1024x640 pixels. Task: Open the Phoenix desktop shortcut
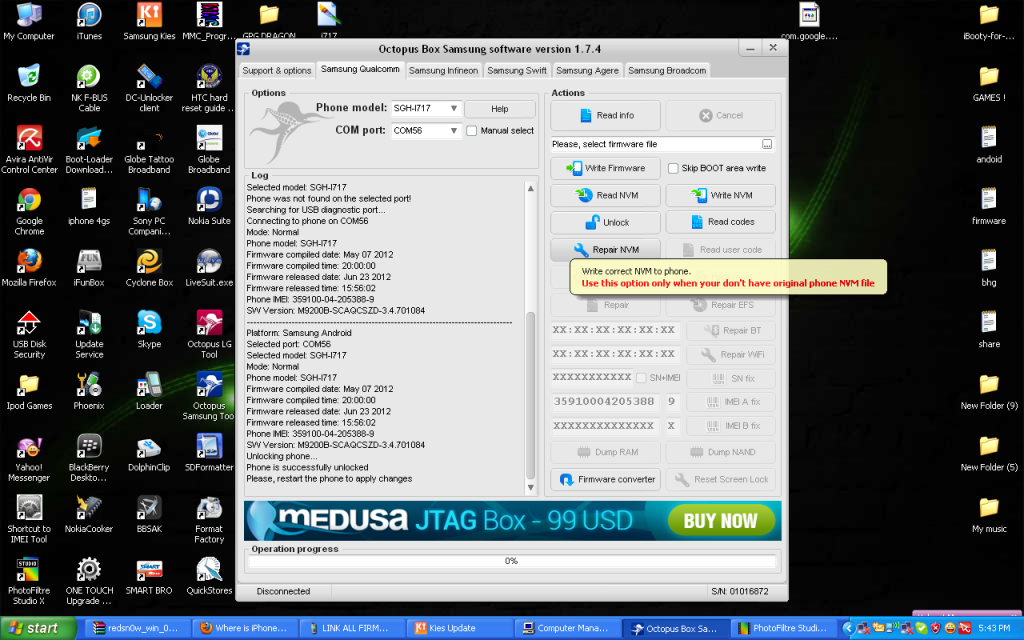[x=89, y=391]
